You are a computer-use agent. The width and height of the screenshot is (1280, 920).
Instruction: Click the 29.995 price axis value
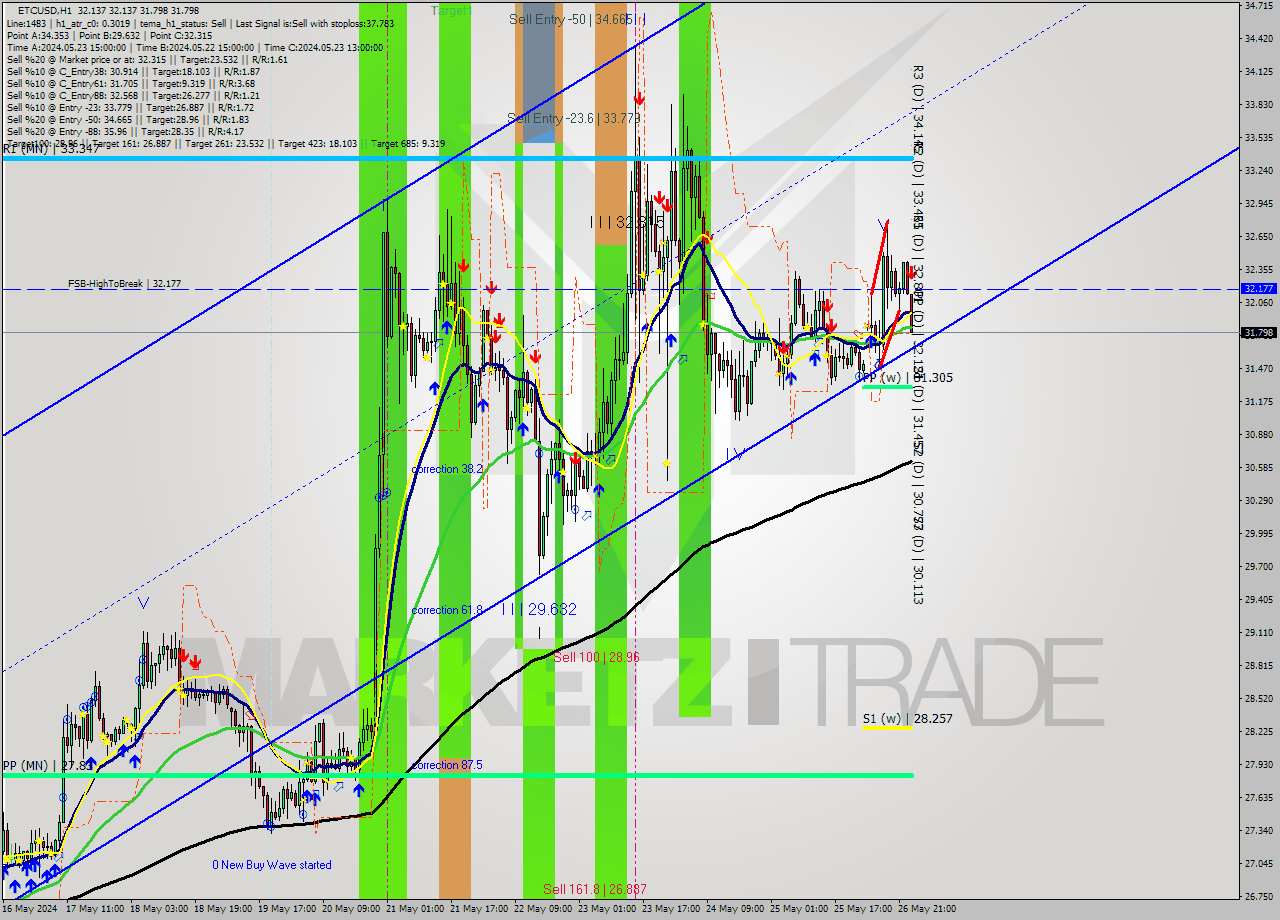pos(1258,533)
